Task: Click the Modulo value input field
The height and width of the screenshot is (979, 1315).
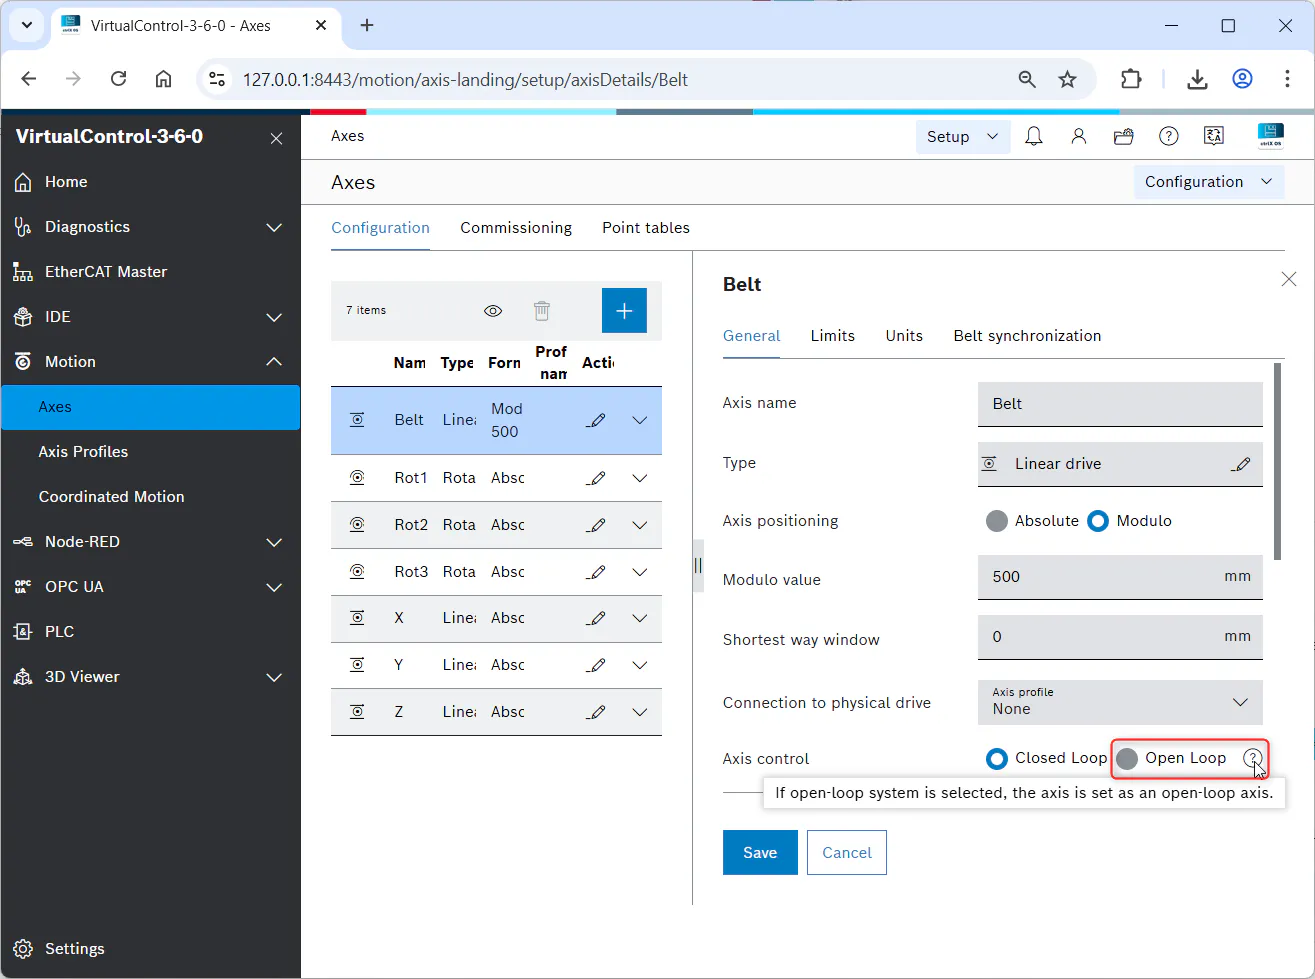Action: point(1120,577)
